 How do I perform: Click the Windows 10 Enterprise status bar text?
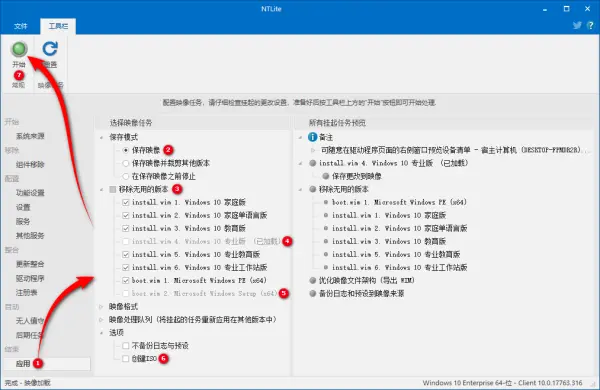[502, 383]
